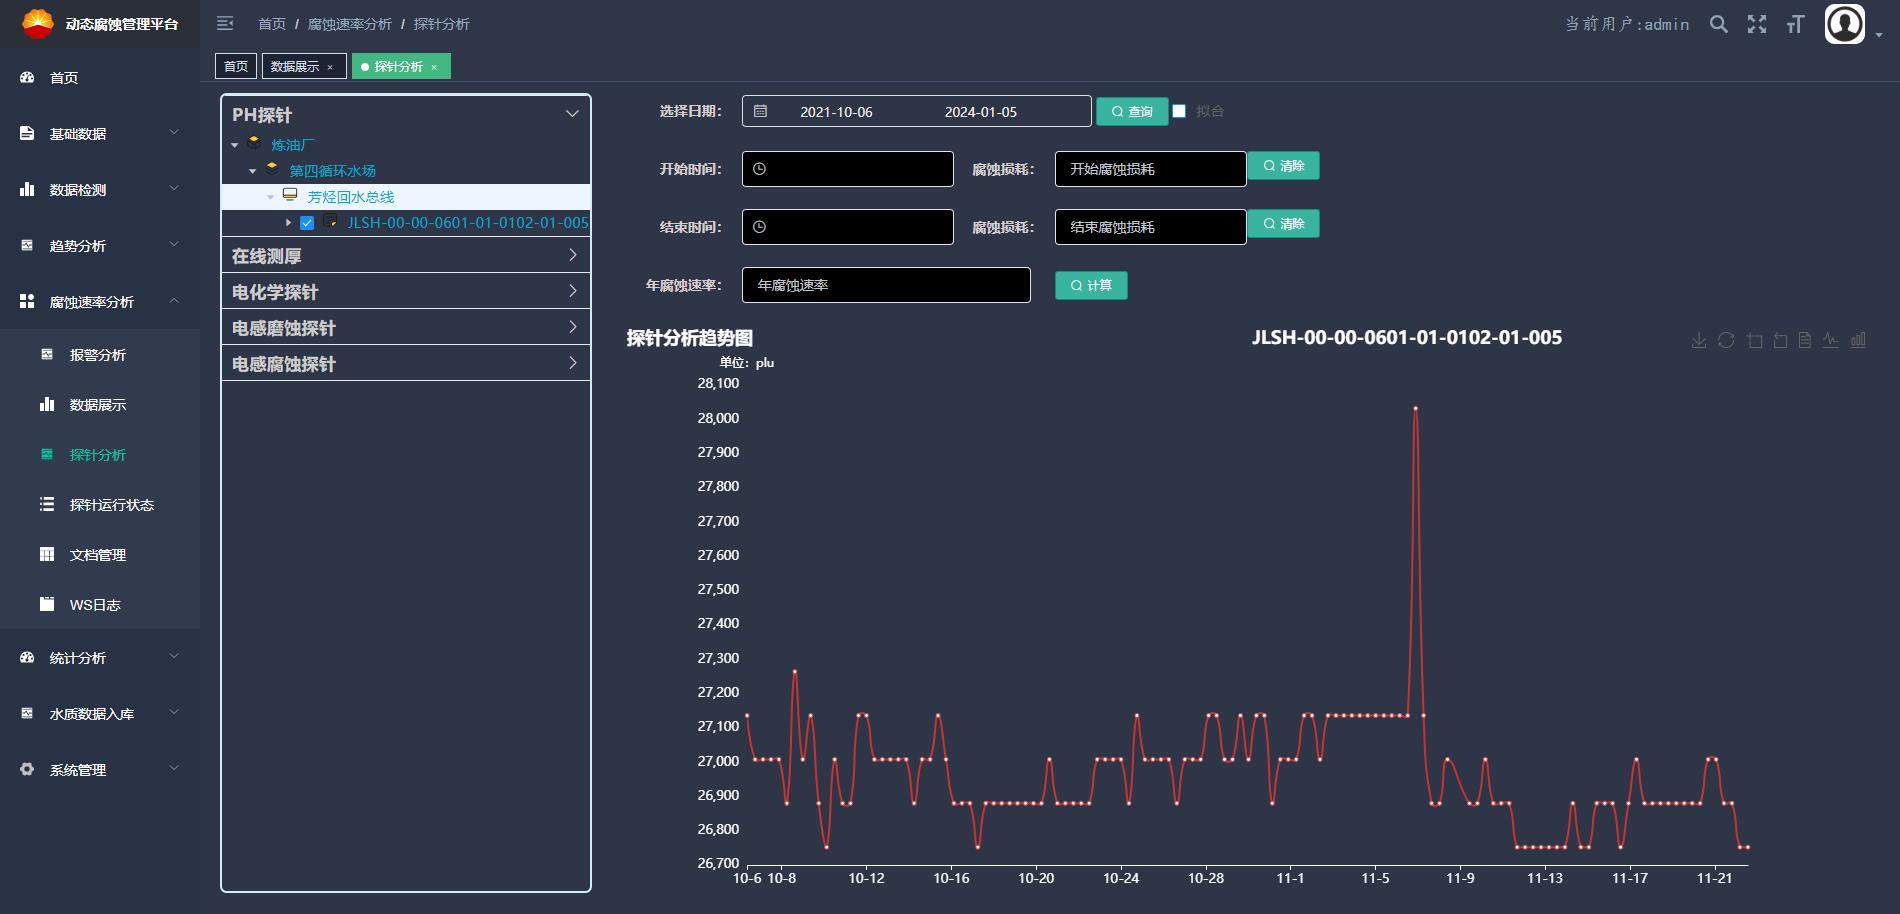Open 文档管理 in the sidebar
Image resolution: width=1900 pixels, height=914 pixels.
[x=100, y=554]
